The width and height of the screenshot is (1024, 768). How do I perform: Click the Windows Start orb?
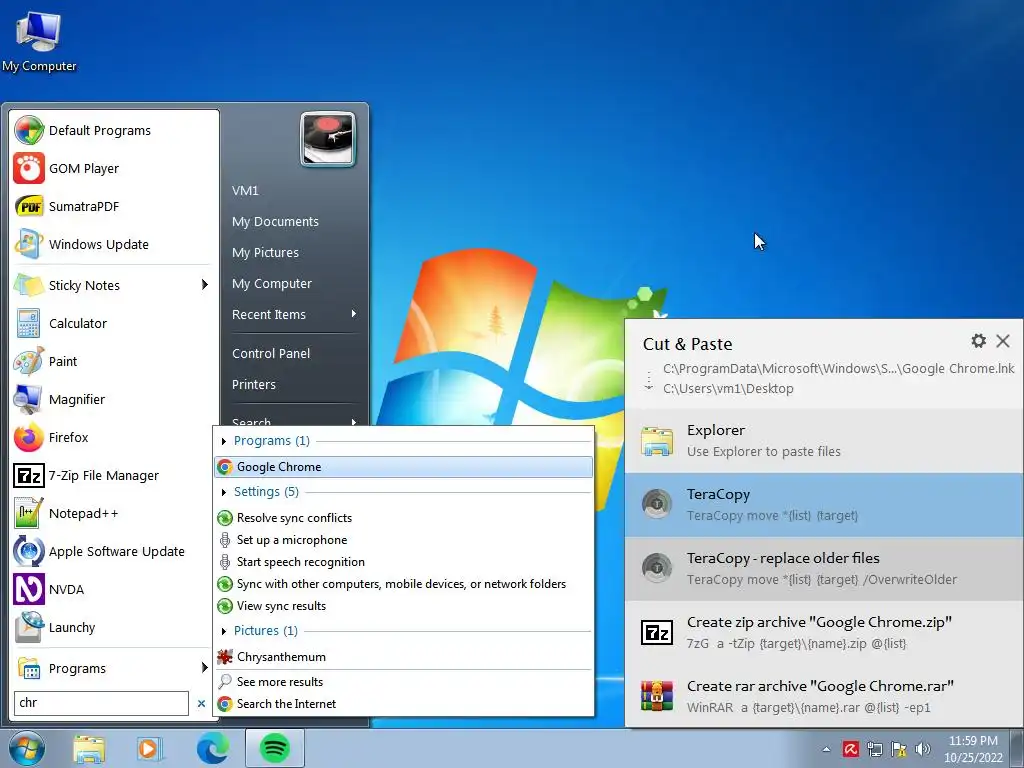[27, 748]
